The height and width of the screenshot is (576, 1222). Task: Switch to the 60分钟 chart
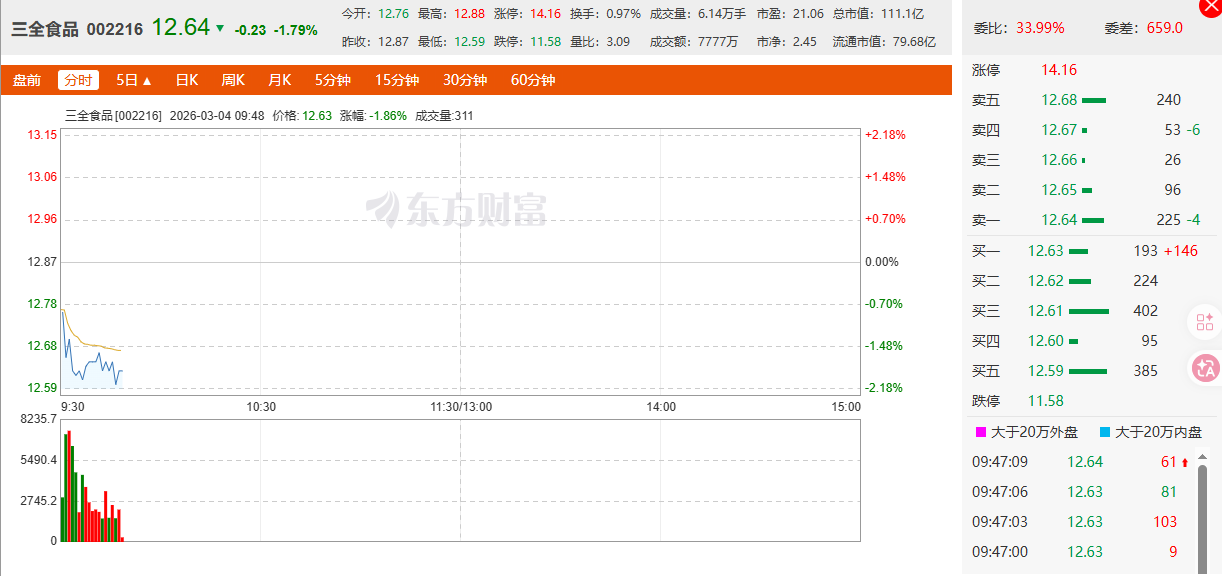tap(532, 80)
